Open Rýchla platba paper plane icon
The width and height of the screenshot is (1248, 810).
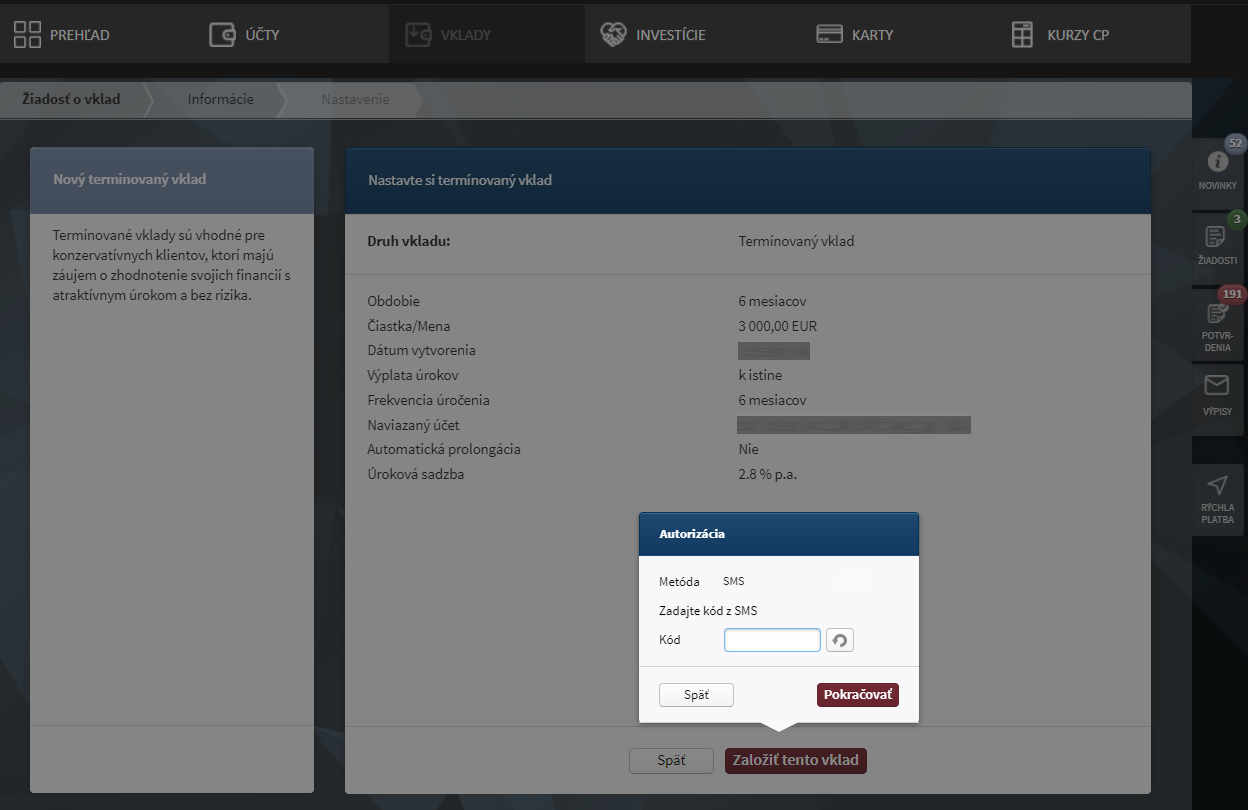click(x=1217, y=486)
